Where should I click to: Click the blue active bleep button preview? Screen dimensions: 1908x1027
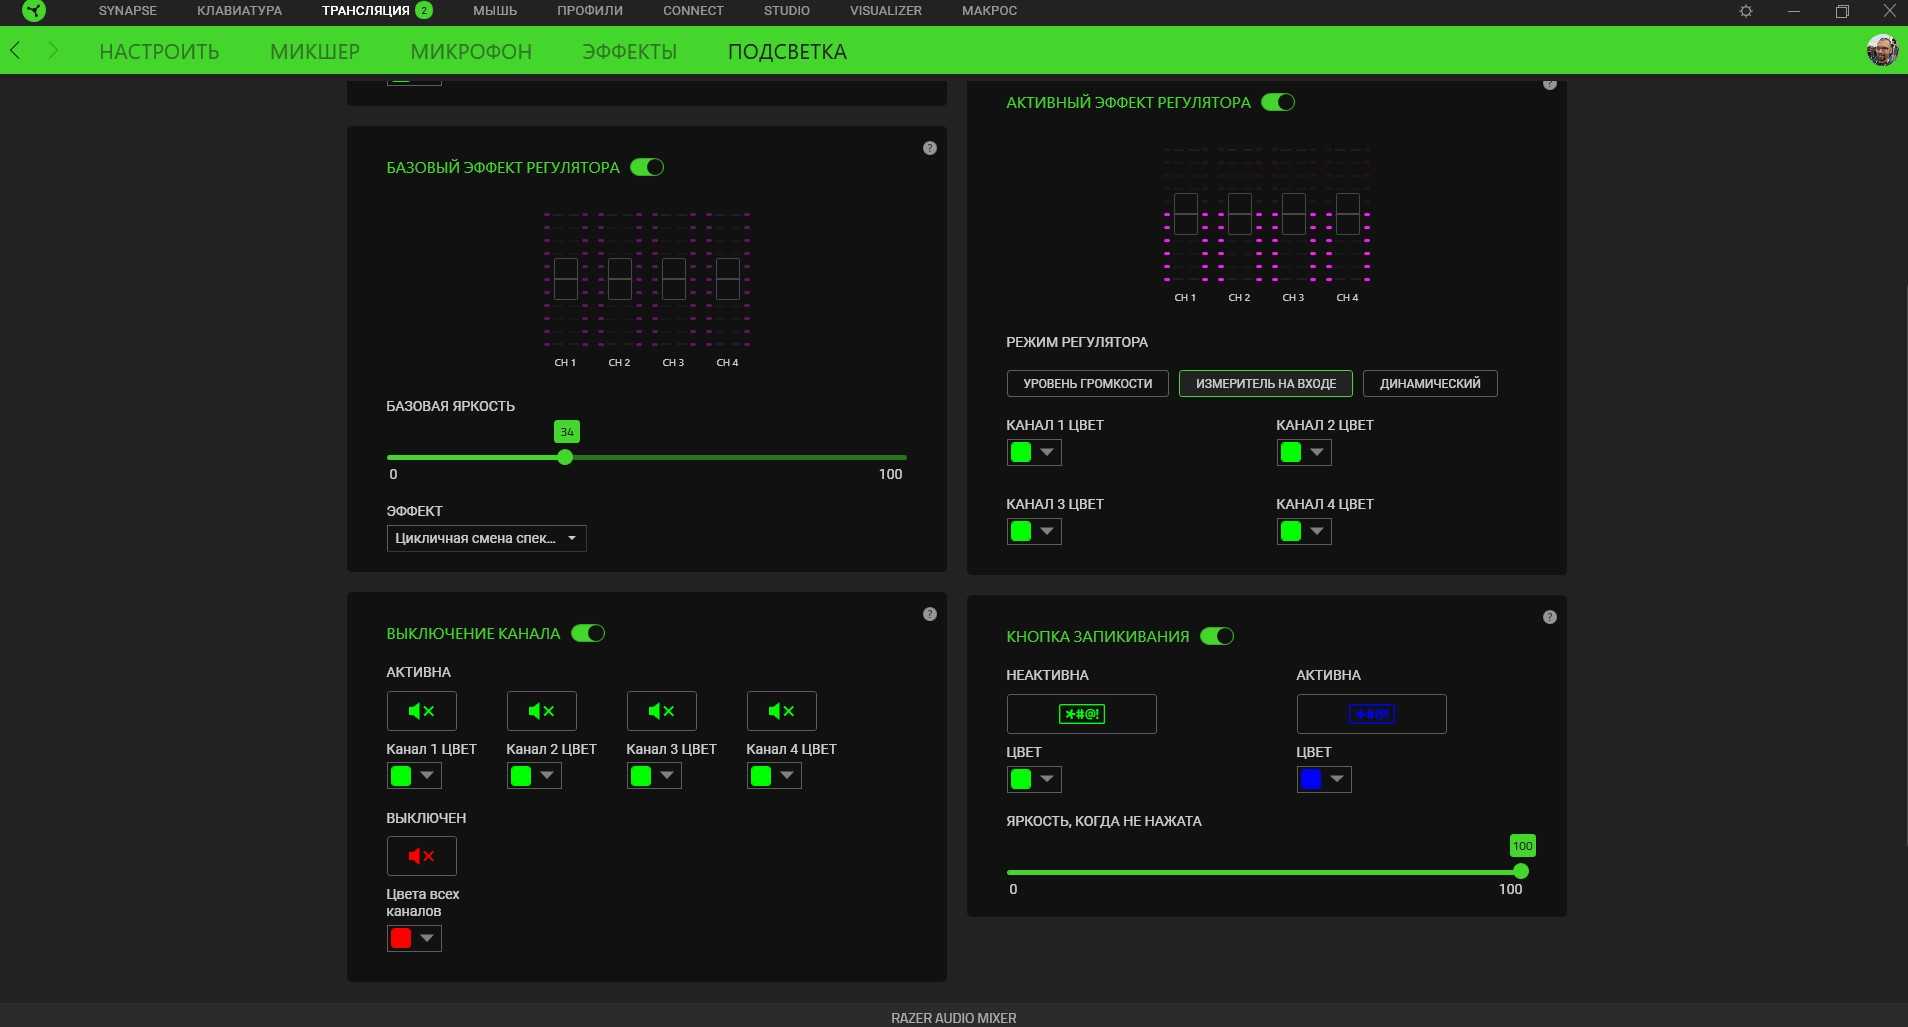coord(1371,714)
